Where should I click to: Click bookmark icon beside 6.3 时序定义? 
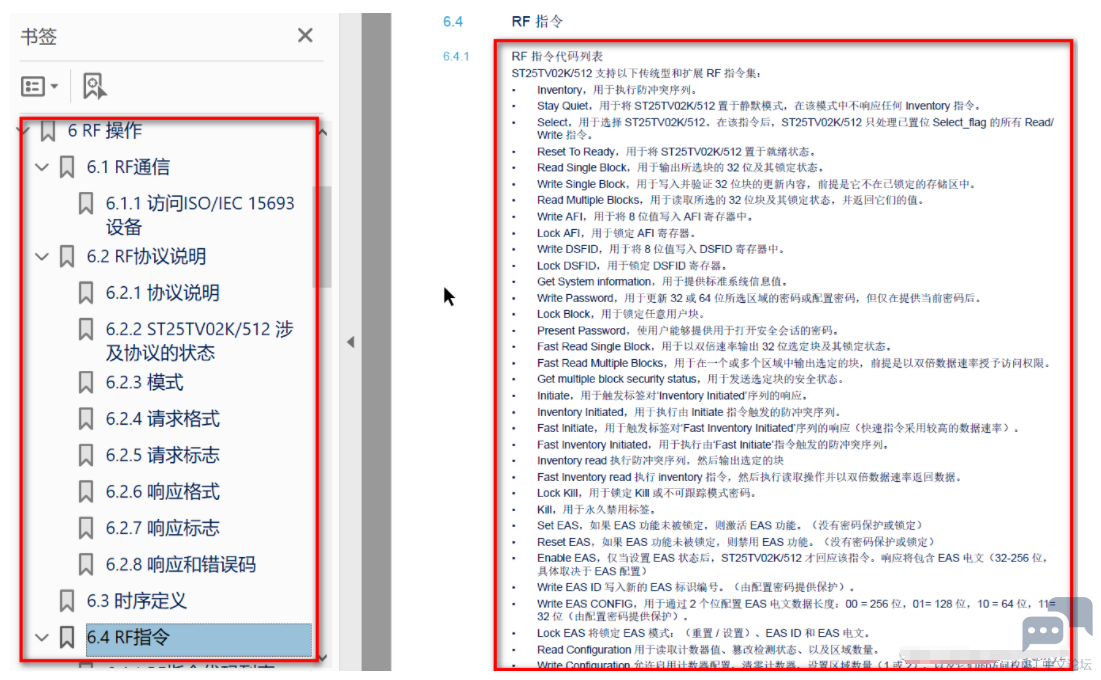[67, 601]
